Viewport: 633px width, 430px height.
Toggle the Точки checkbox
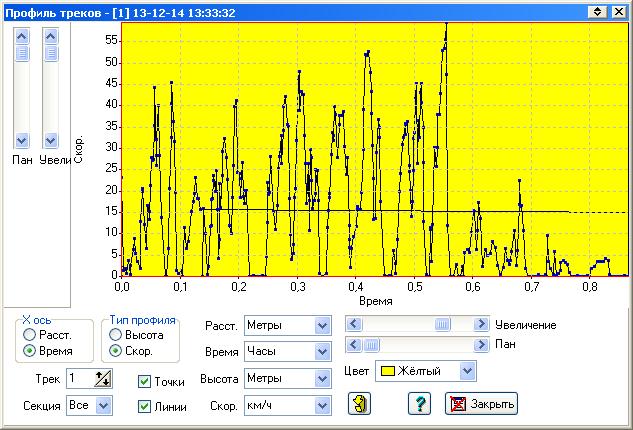point(145,381)
